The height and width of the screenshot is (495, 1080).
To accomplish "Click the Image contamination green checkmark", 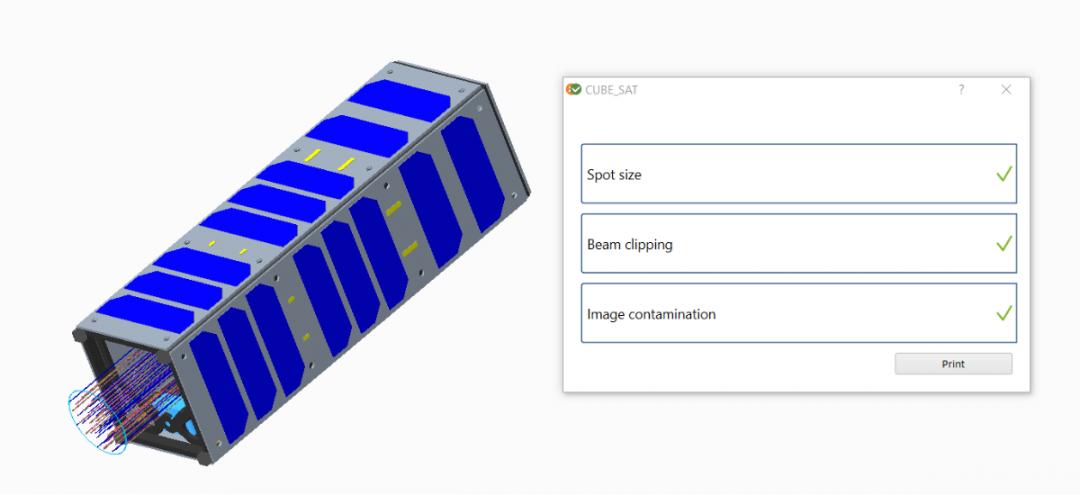I will [x=1004, y=314].
